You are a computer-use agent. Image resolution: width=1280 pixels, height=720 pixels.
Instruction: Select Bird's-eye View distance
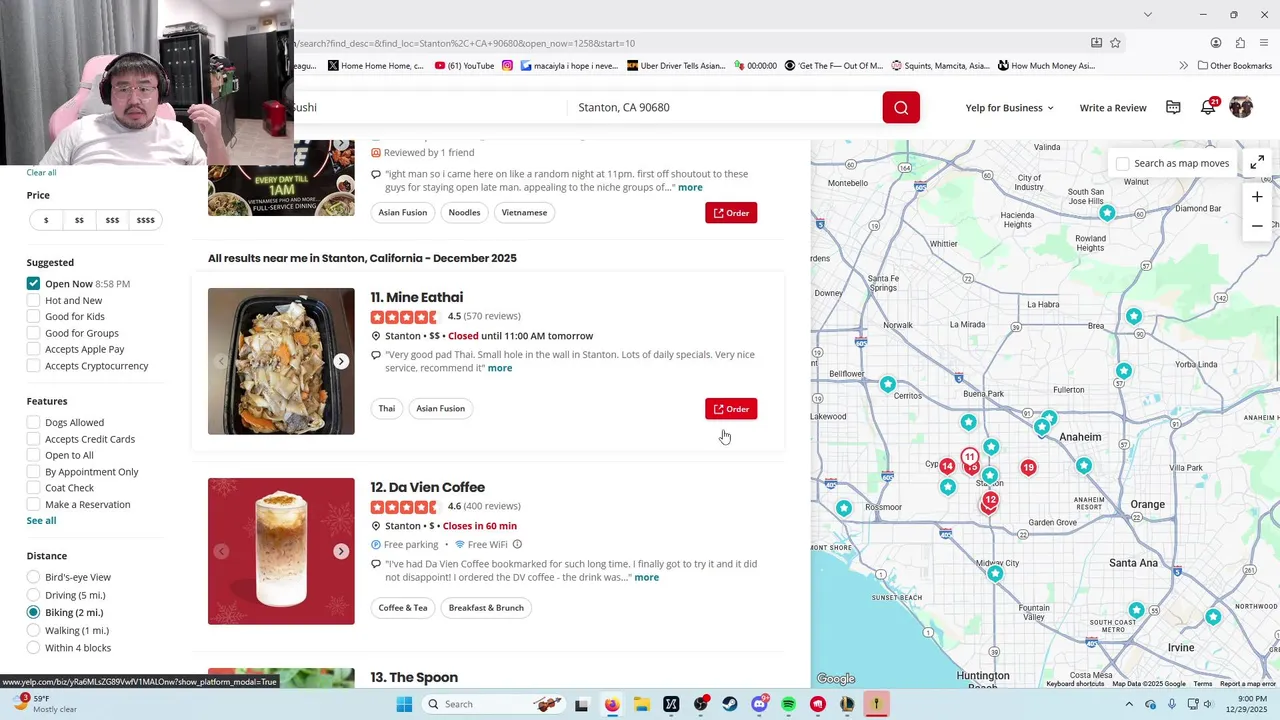tap(33, 577)
